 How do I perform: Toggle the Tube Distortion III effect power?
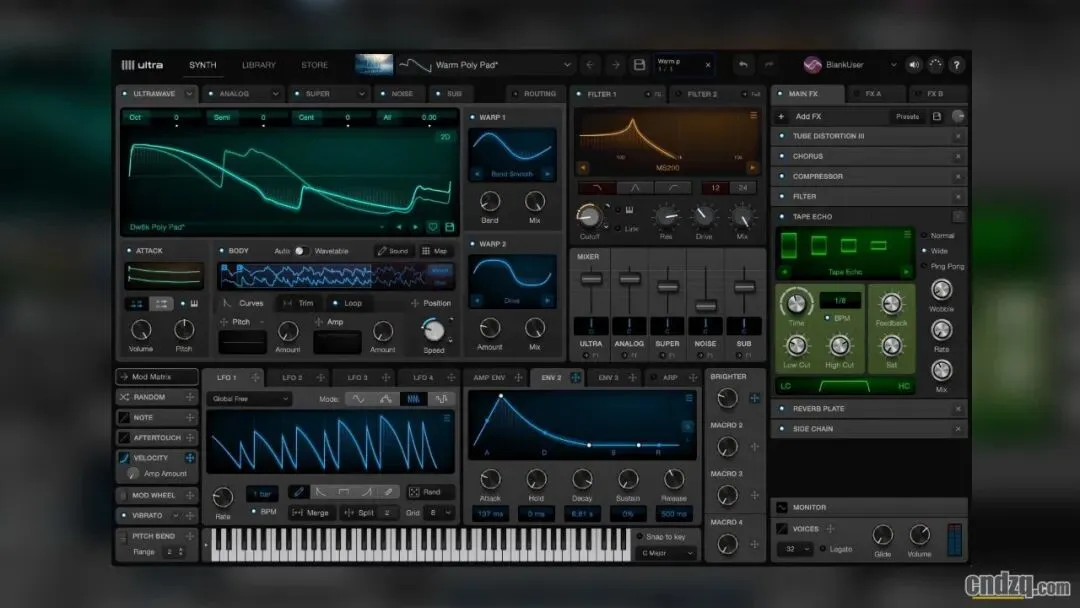tap(782, 136)
